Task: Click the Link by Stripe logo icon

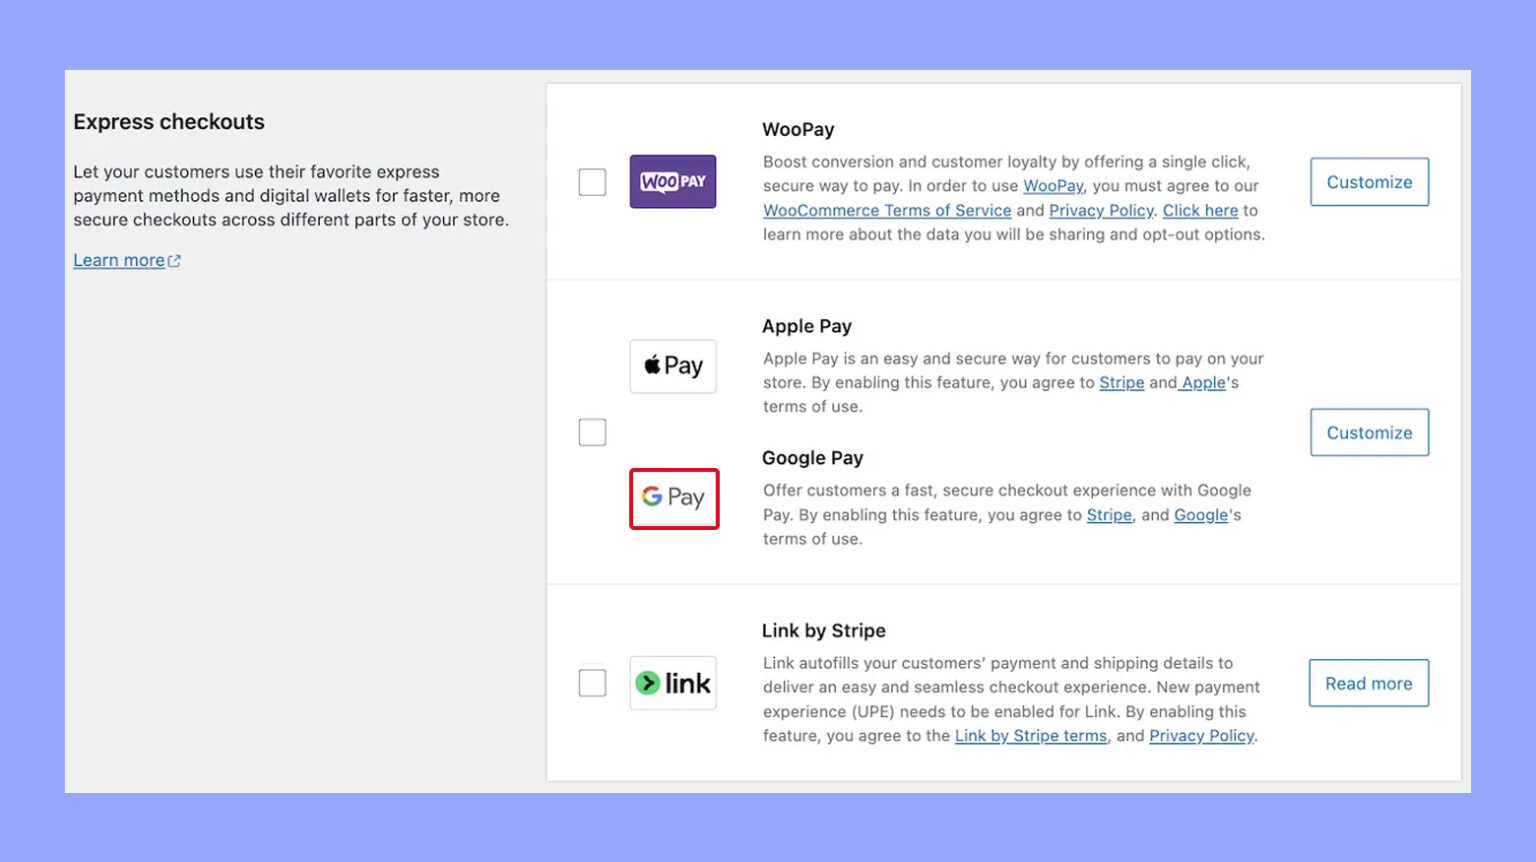Action: pos(672,682)
